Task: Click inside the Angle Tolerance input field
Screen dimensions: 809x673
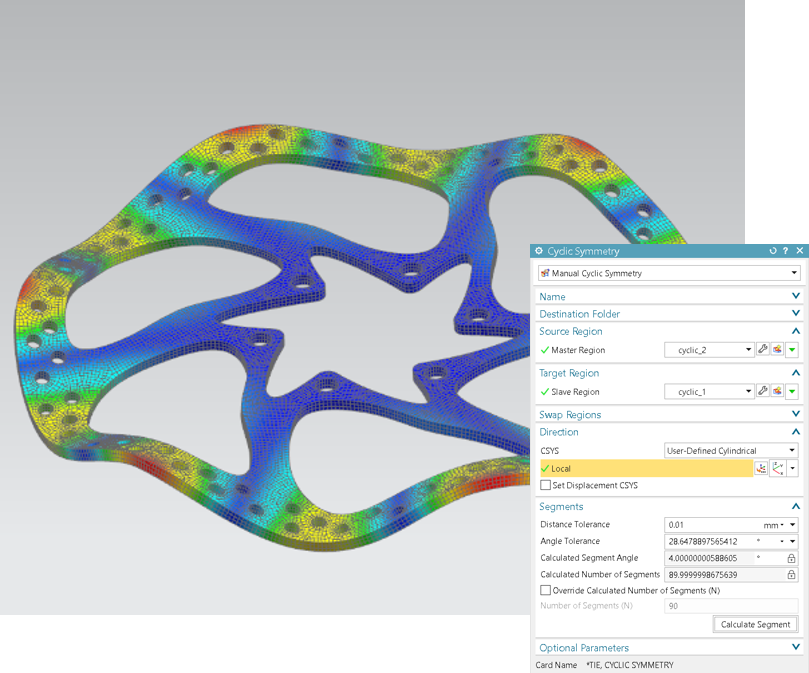Action: (700, 540)
